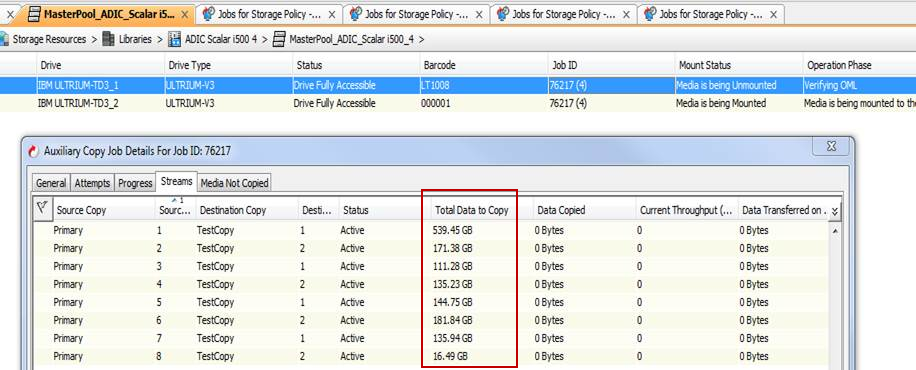Click the MasterPool_ADIC_Scalar i500_4 breadcrumb icon

[x=280, y=39]
